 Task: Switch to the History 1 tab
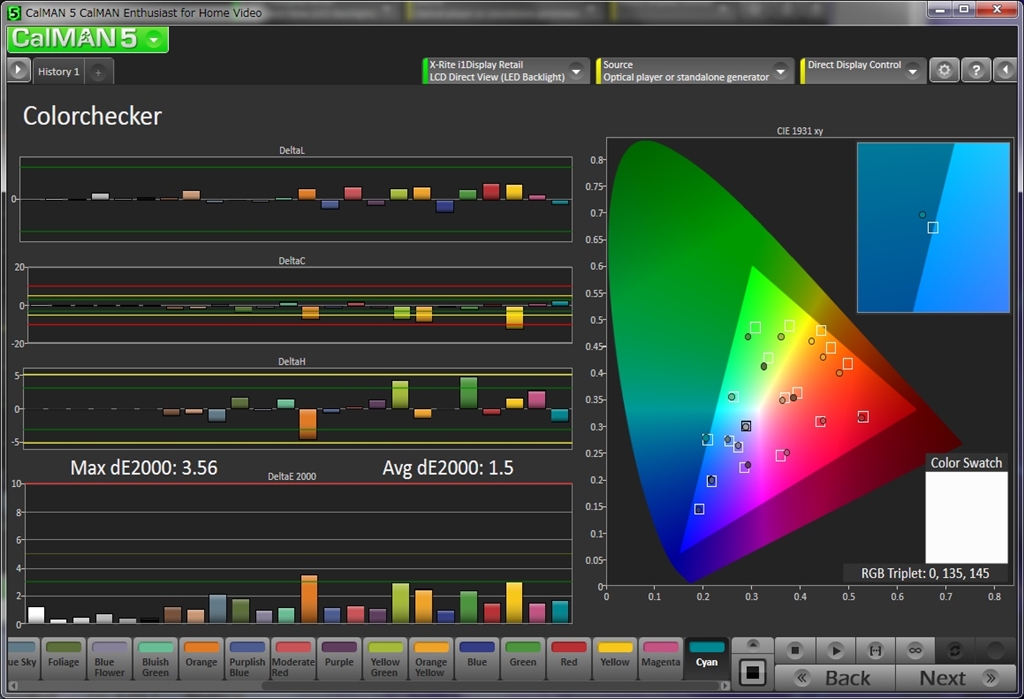click(58, 72)
